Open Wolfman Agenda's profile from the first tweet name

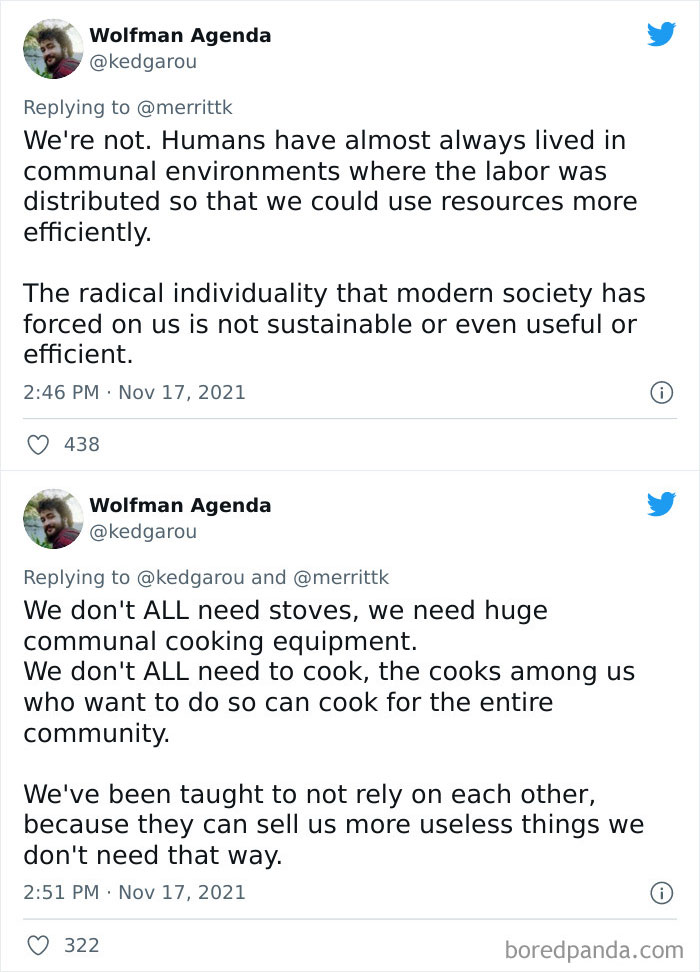click(x=181, y=35)
